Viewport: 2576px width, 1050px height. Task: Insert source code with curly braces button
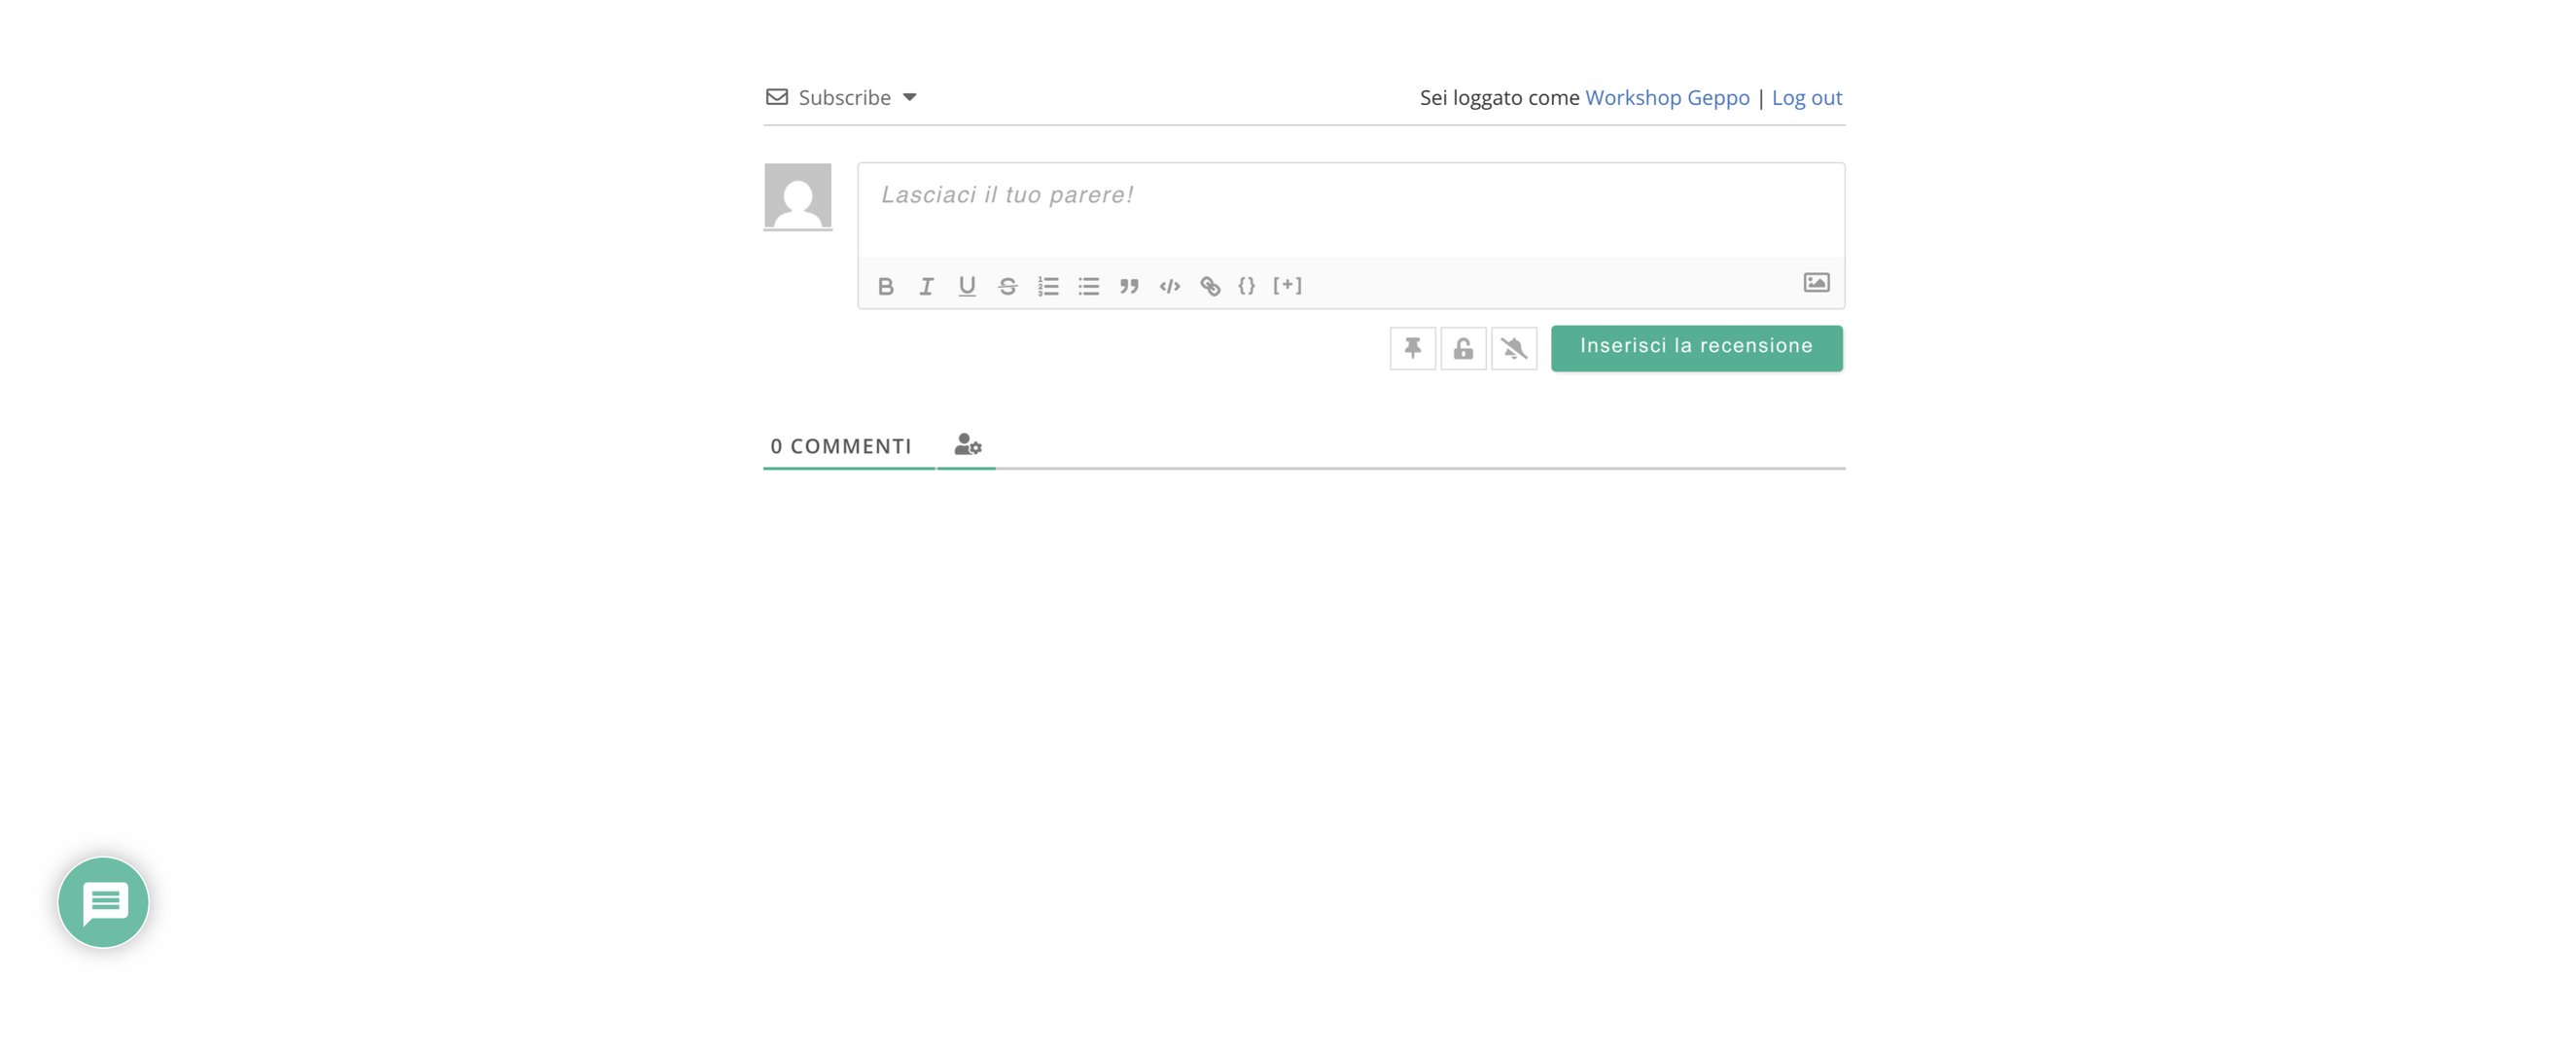tap(1247, 286)
